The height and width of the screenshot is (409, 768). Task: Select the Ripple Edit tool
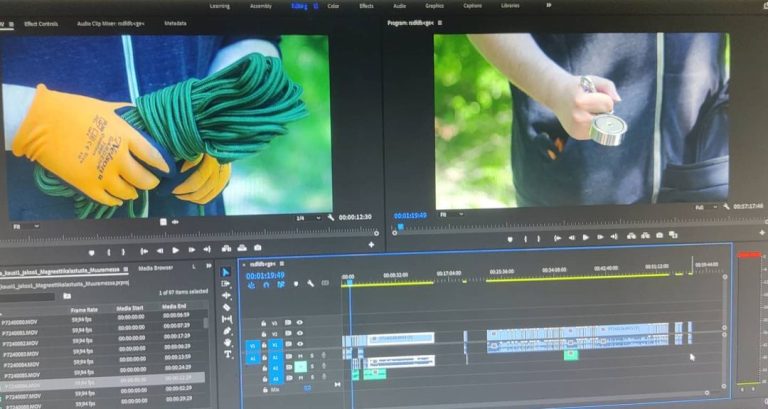click(227, 295)
